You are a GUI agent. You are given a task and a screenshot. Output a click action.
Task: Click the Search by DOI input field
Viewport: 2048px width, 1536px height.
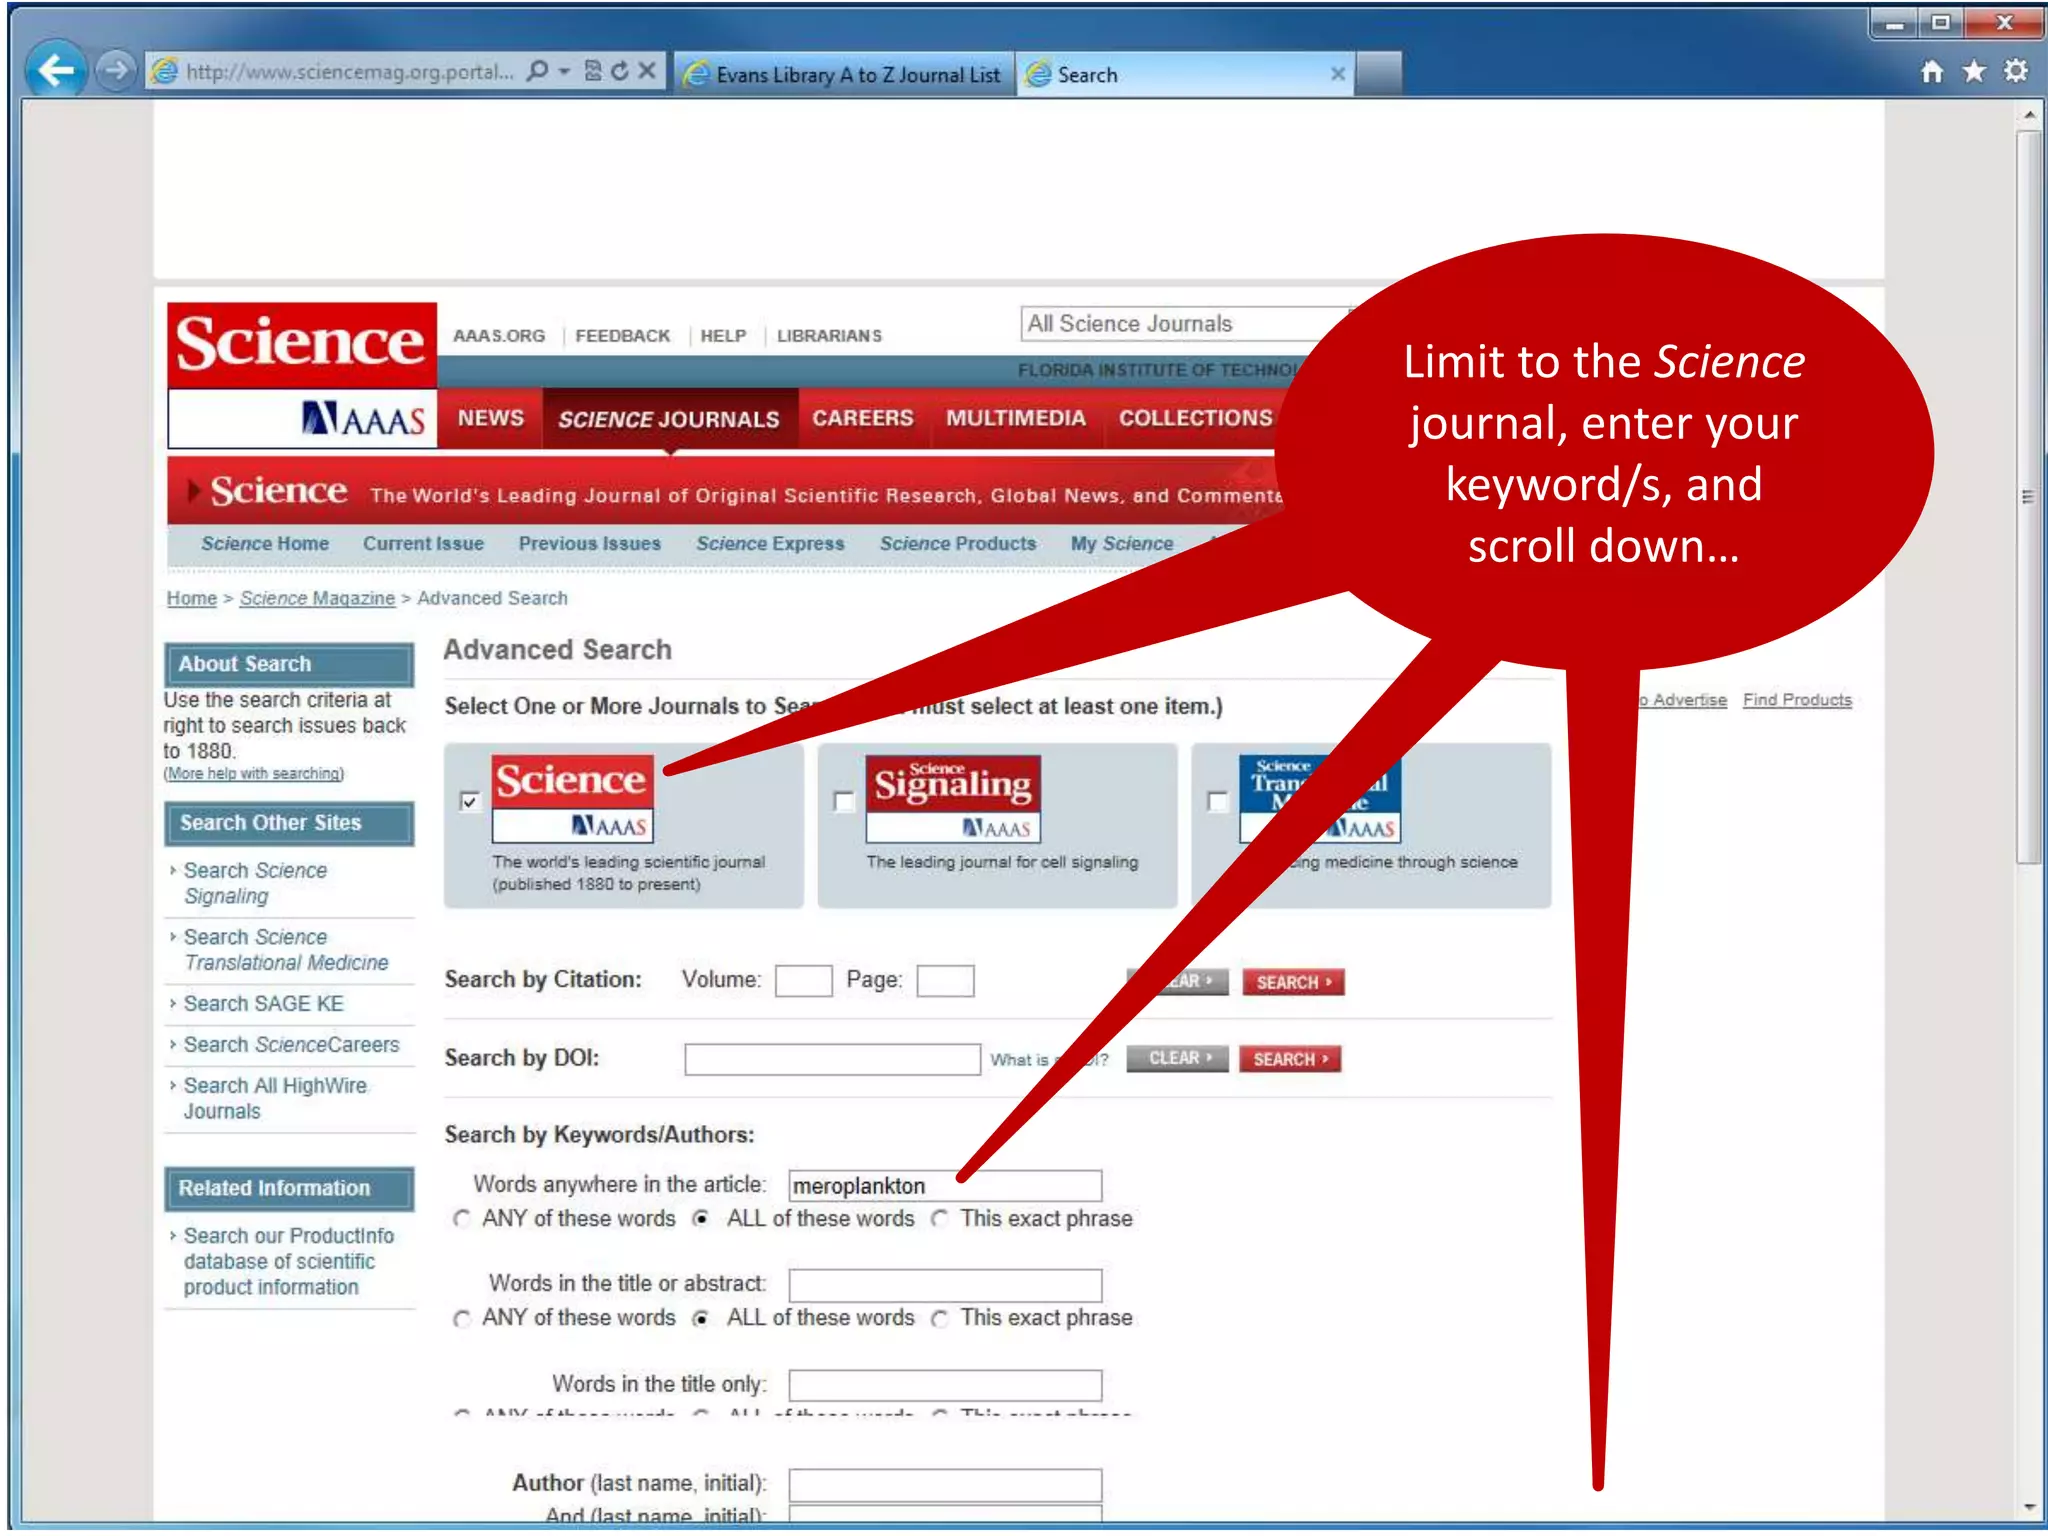coord(832,1059)
